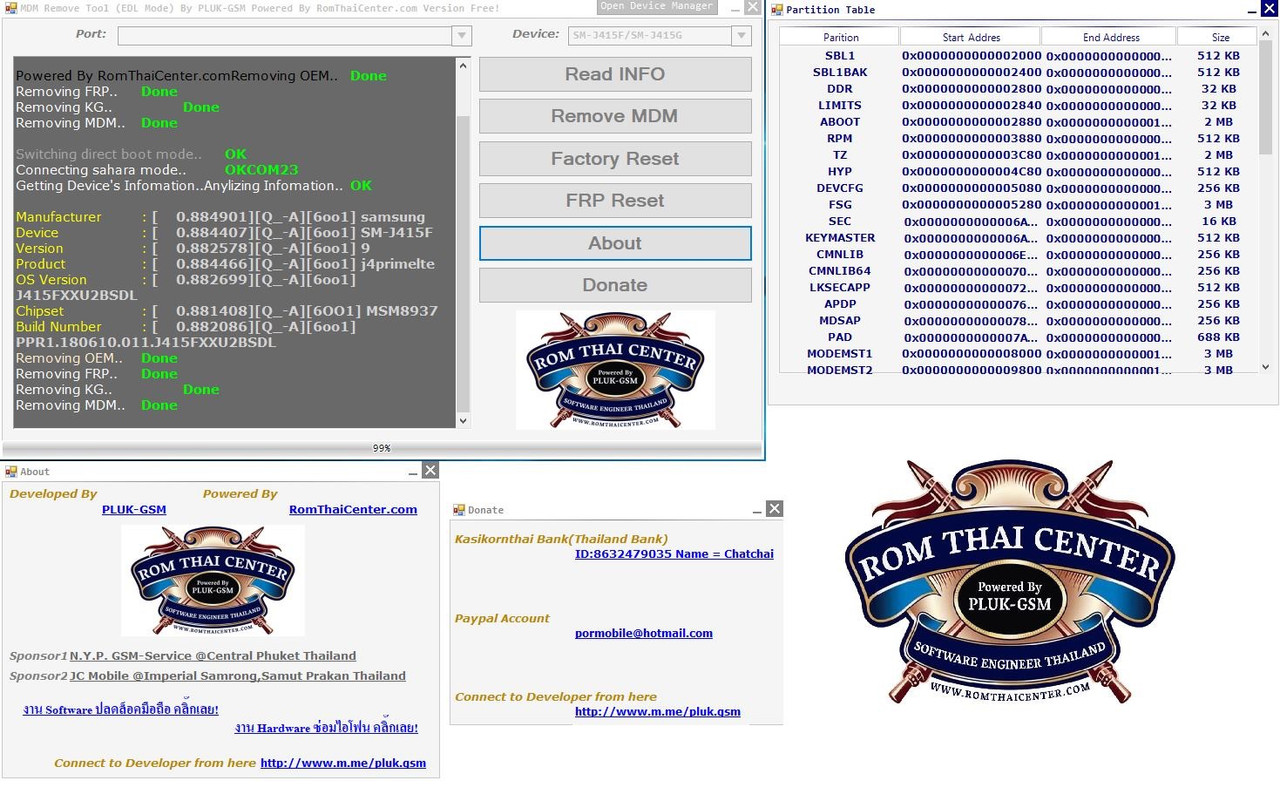
Task: Sort by Start Addres column header
Action: click(x=970, y=37)
